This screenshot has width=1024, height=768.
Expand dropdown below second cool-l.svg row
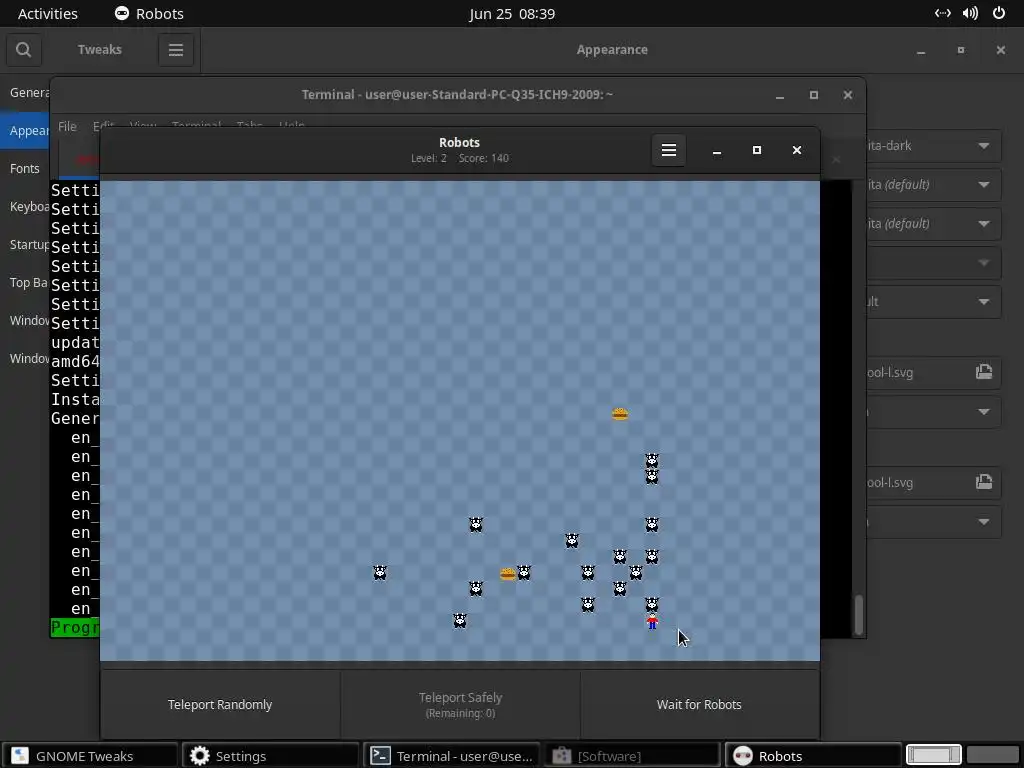coord(984,522)
